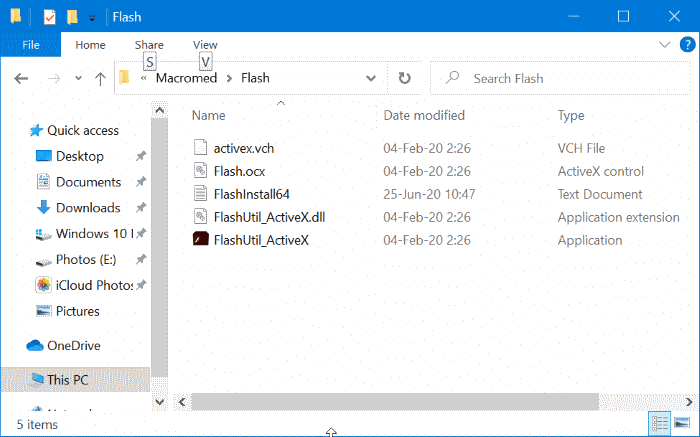Image resolution: width=700 pixels, height=437 pixels.
Task: Open Help with the question mark icon
Action: tap(688, 44)
